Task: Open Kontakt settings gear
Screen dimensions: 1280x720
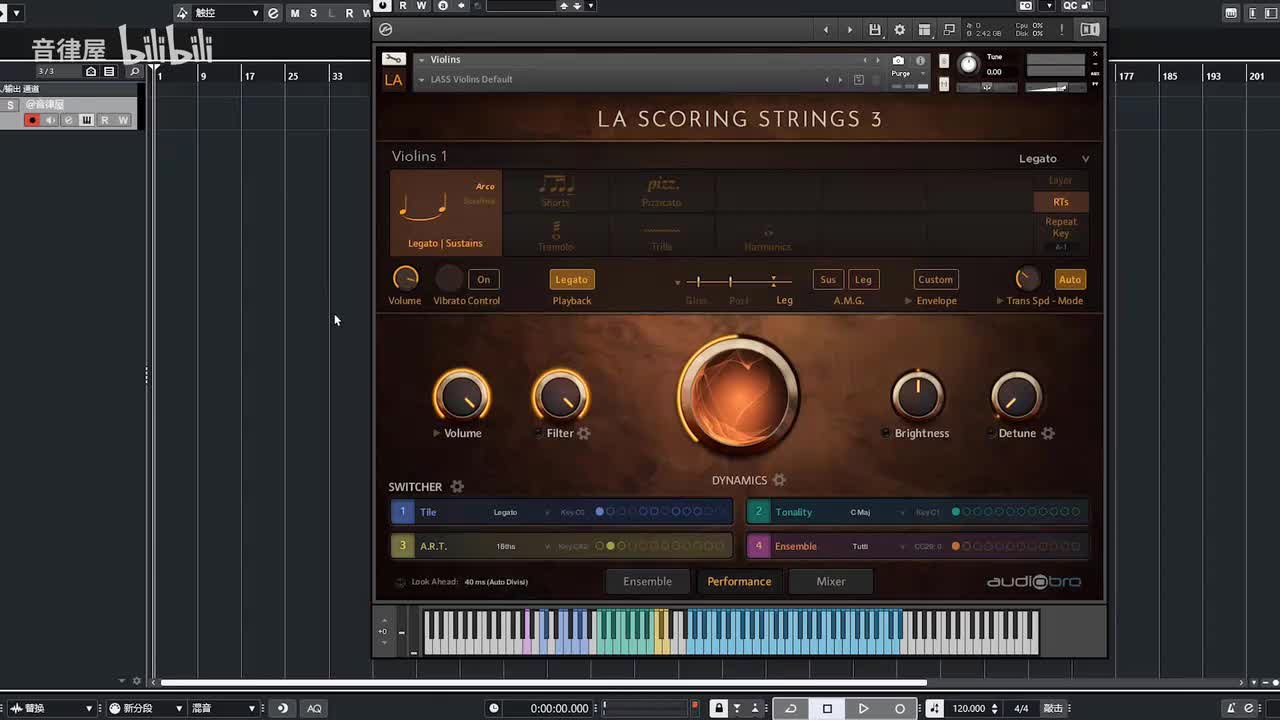Action: (x=899, y=30)
